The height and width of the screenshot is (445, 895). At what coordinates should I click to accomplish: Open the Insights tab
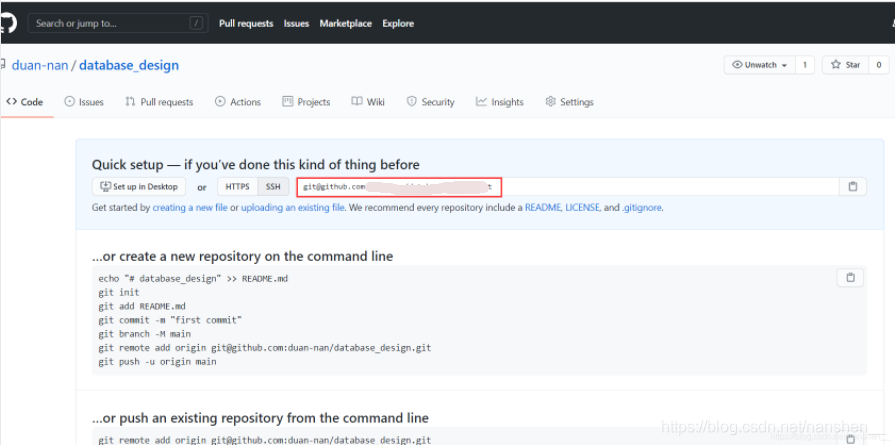click(x=499, y=102)
